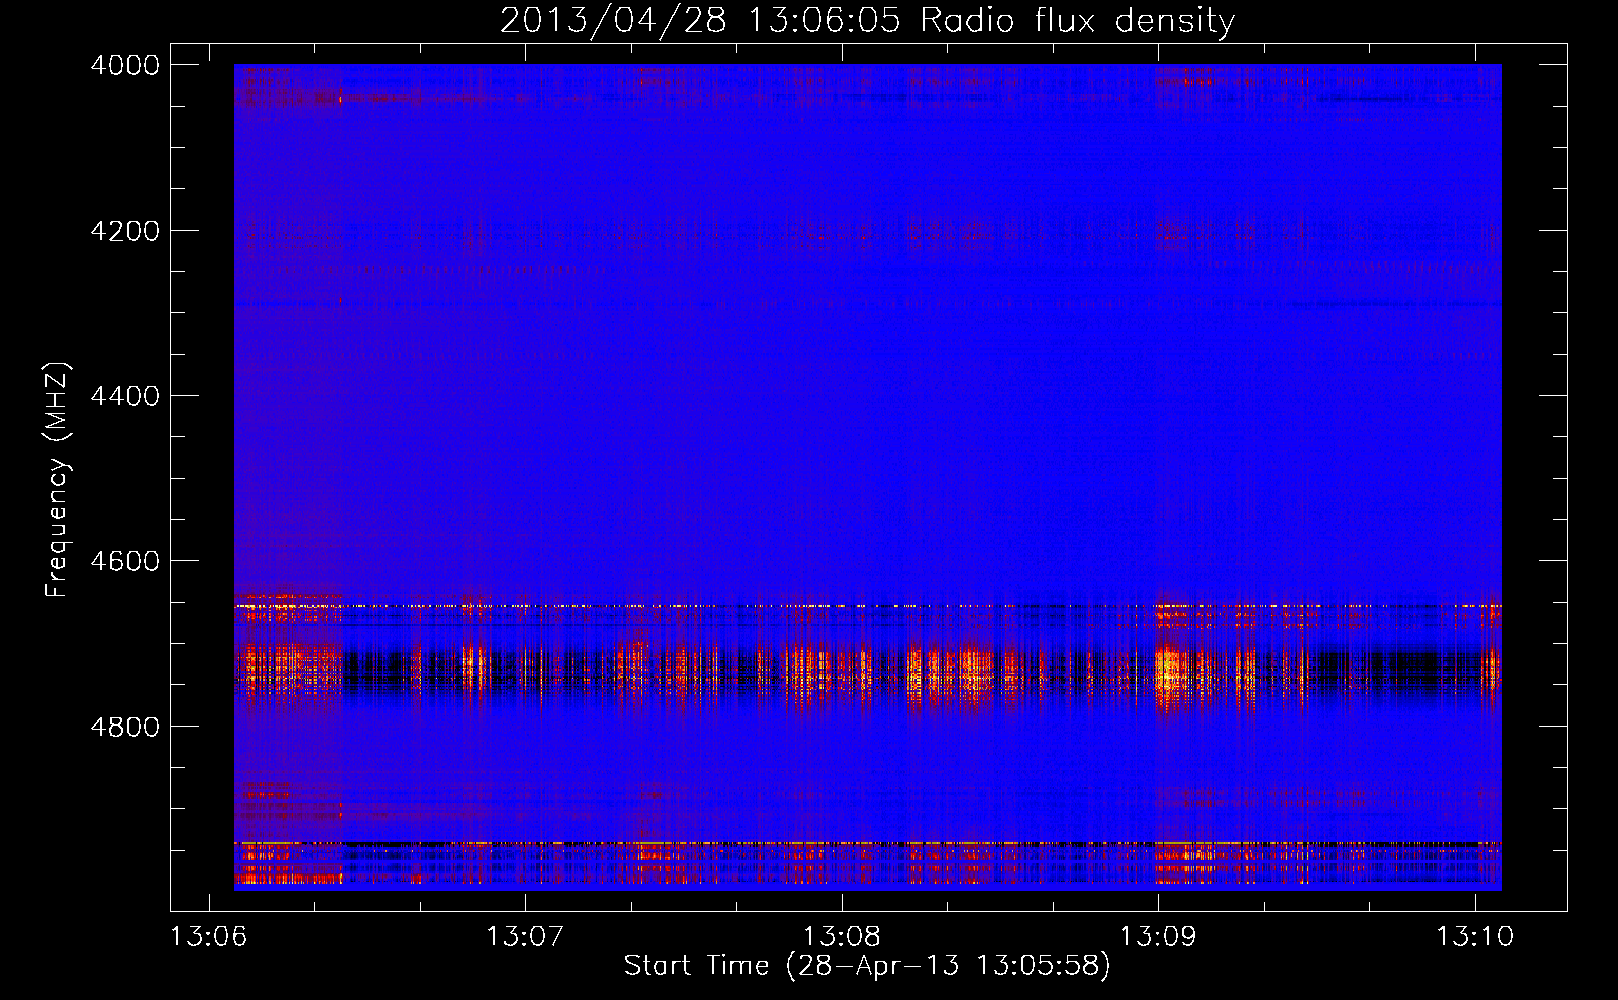Click the '13:10' time axis label
The width and height of the screenshot is (1618, 1000).
1475,937
